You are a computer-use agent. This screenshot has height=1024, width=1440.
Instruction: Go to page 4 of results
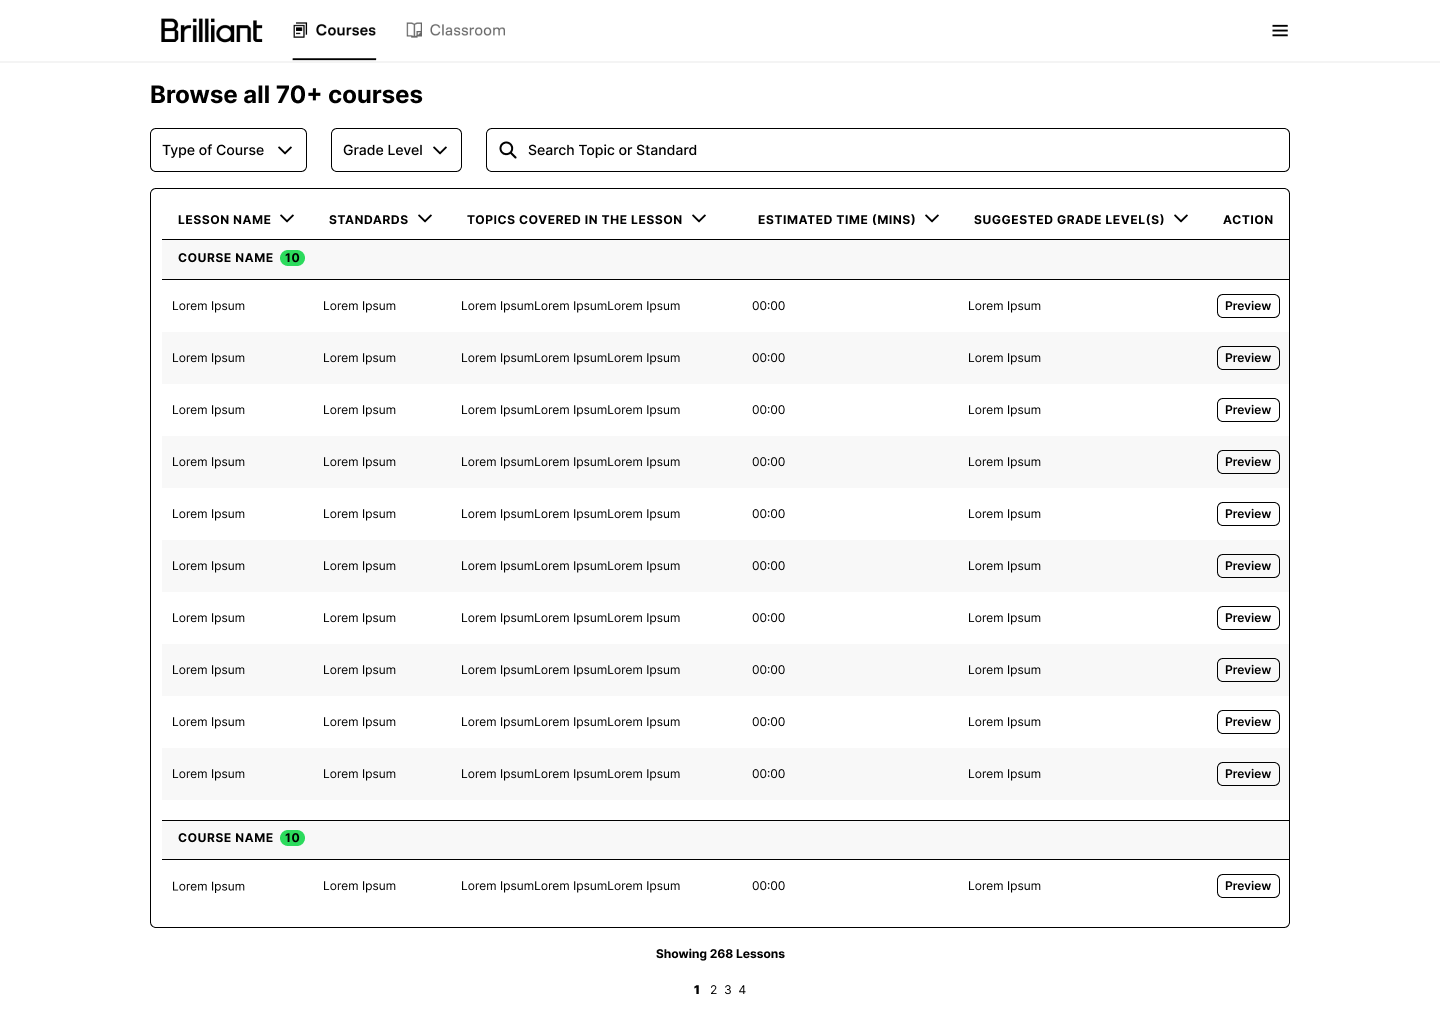(x=742, y=990)
